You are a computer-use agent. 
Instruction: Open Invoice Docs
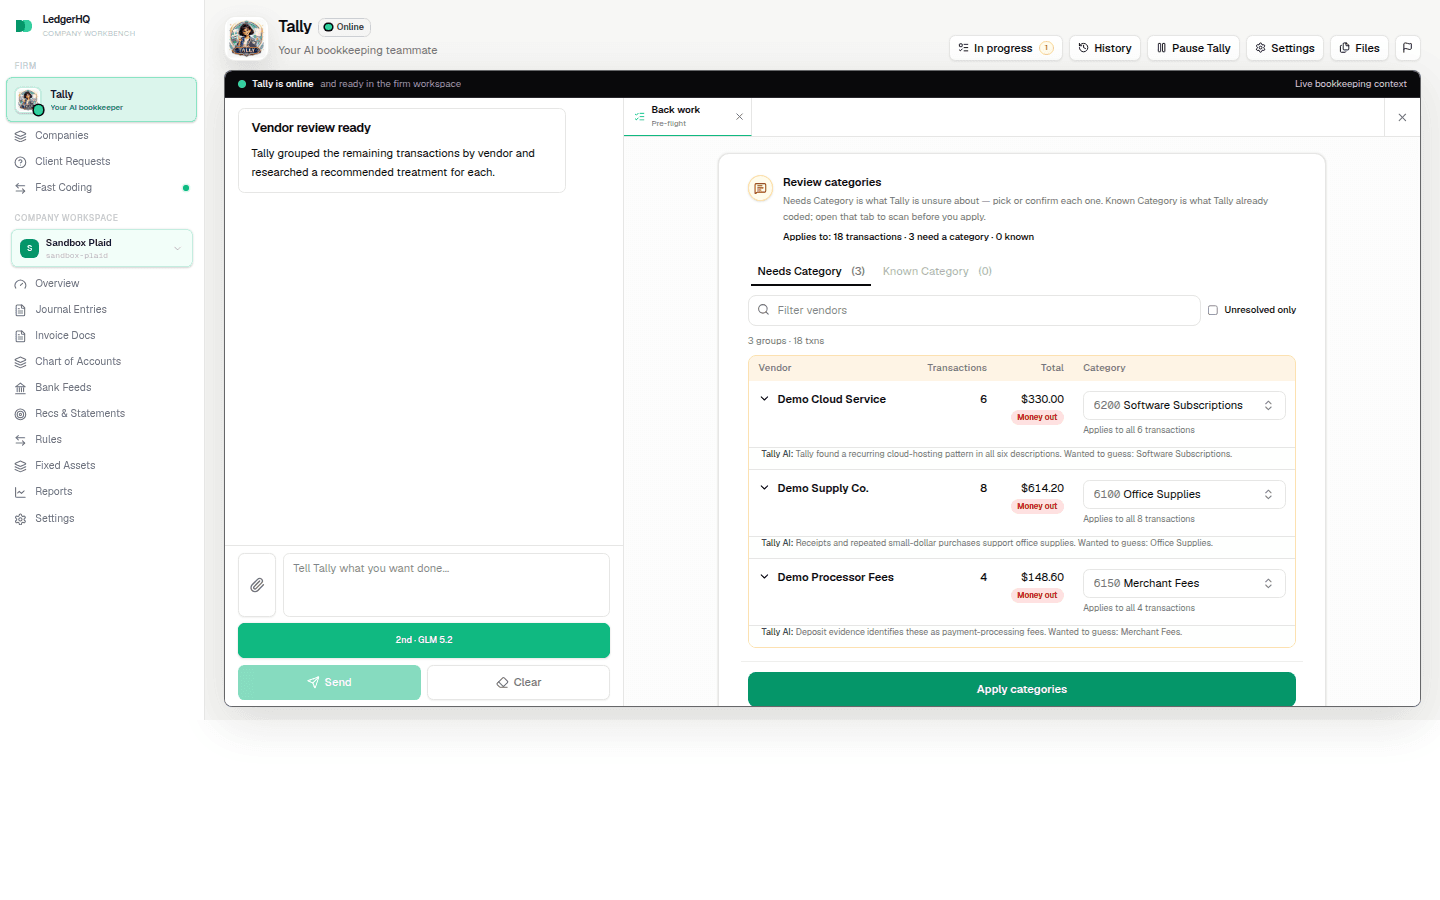[x=65, y=336]
